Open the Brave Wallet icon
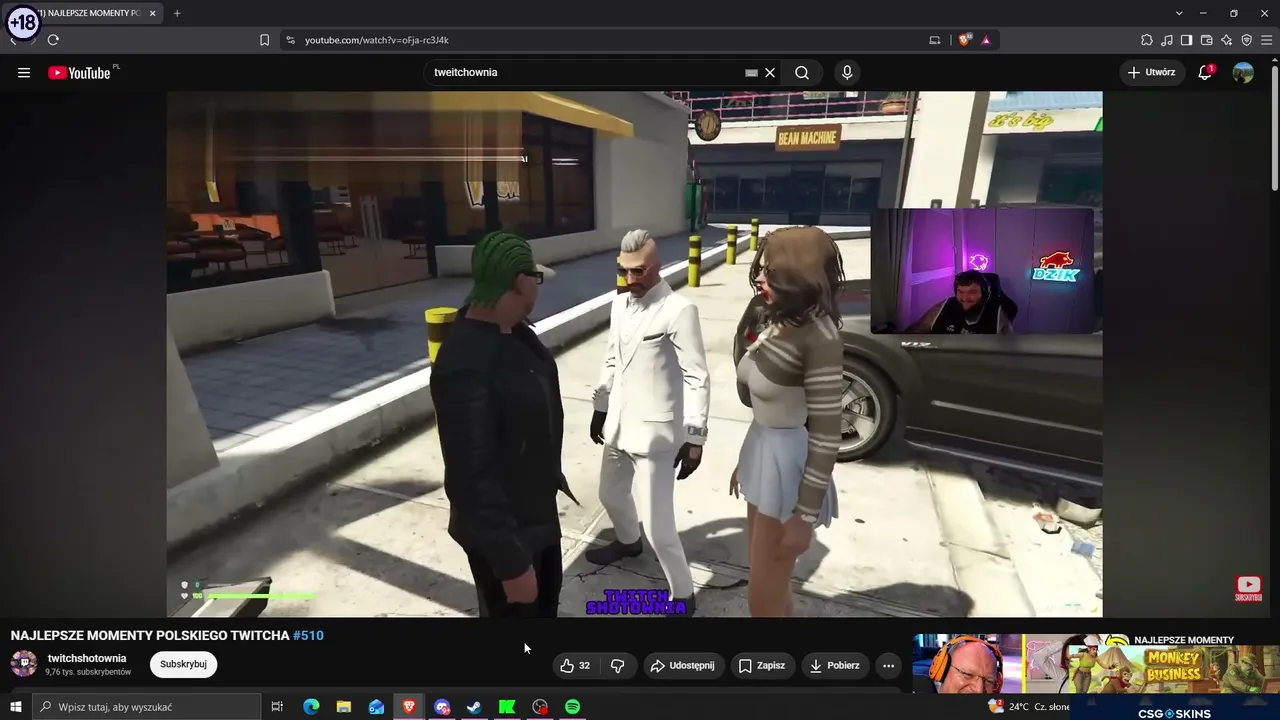This screenshot has width=1280, height=720. tap(1207, 40)
